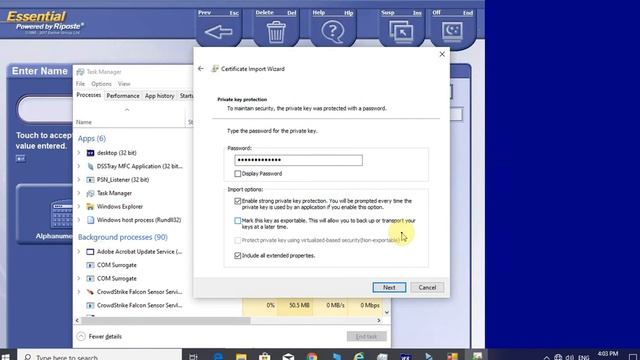The height and width of the screenshot is (360, 640).
Task: Collapse Task Manager with Fewer details
Action: pos(99,336)
